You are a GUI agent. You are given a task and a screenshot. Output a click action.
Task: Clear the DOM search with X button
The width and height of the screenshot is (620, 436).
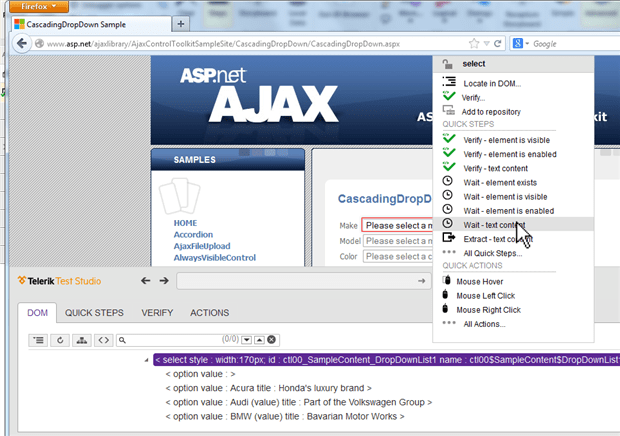(x=271, y=340)
